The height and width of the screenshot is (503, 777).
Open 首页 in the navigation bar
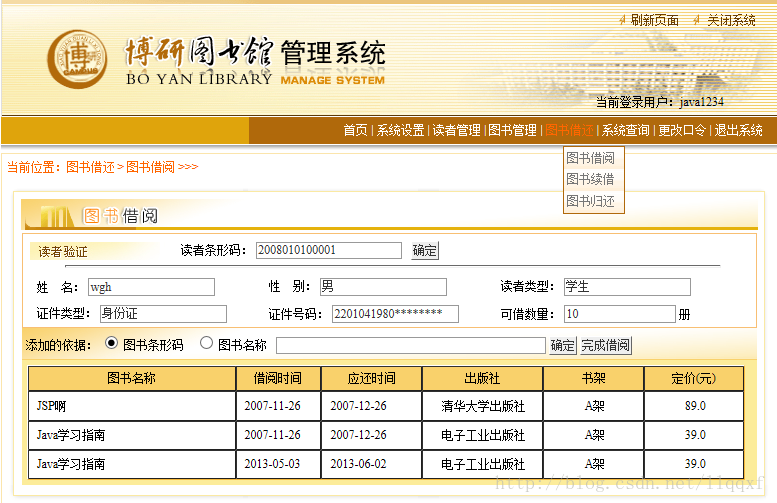pyautogui.click(x=355, y=130)
